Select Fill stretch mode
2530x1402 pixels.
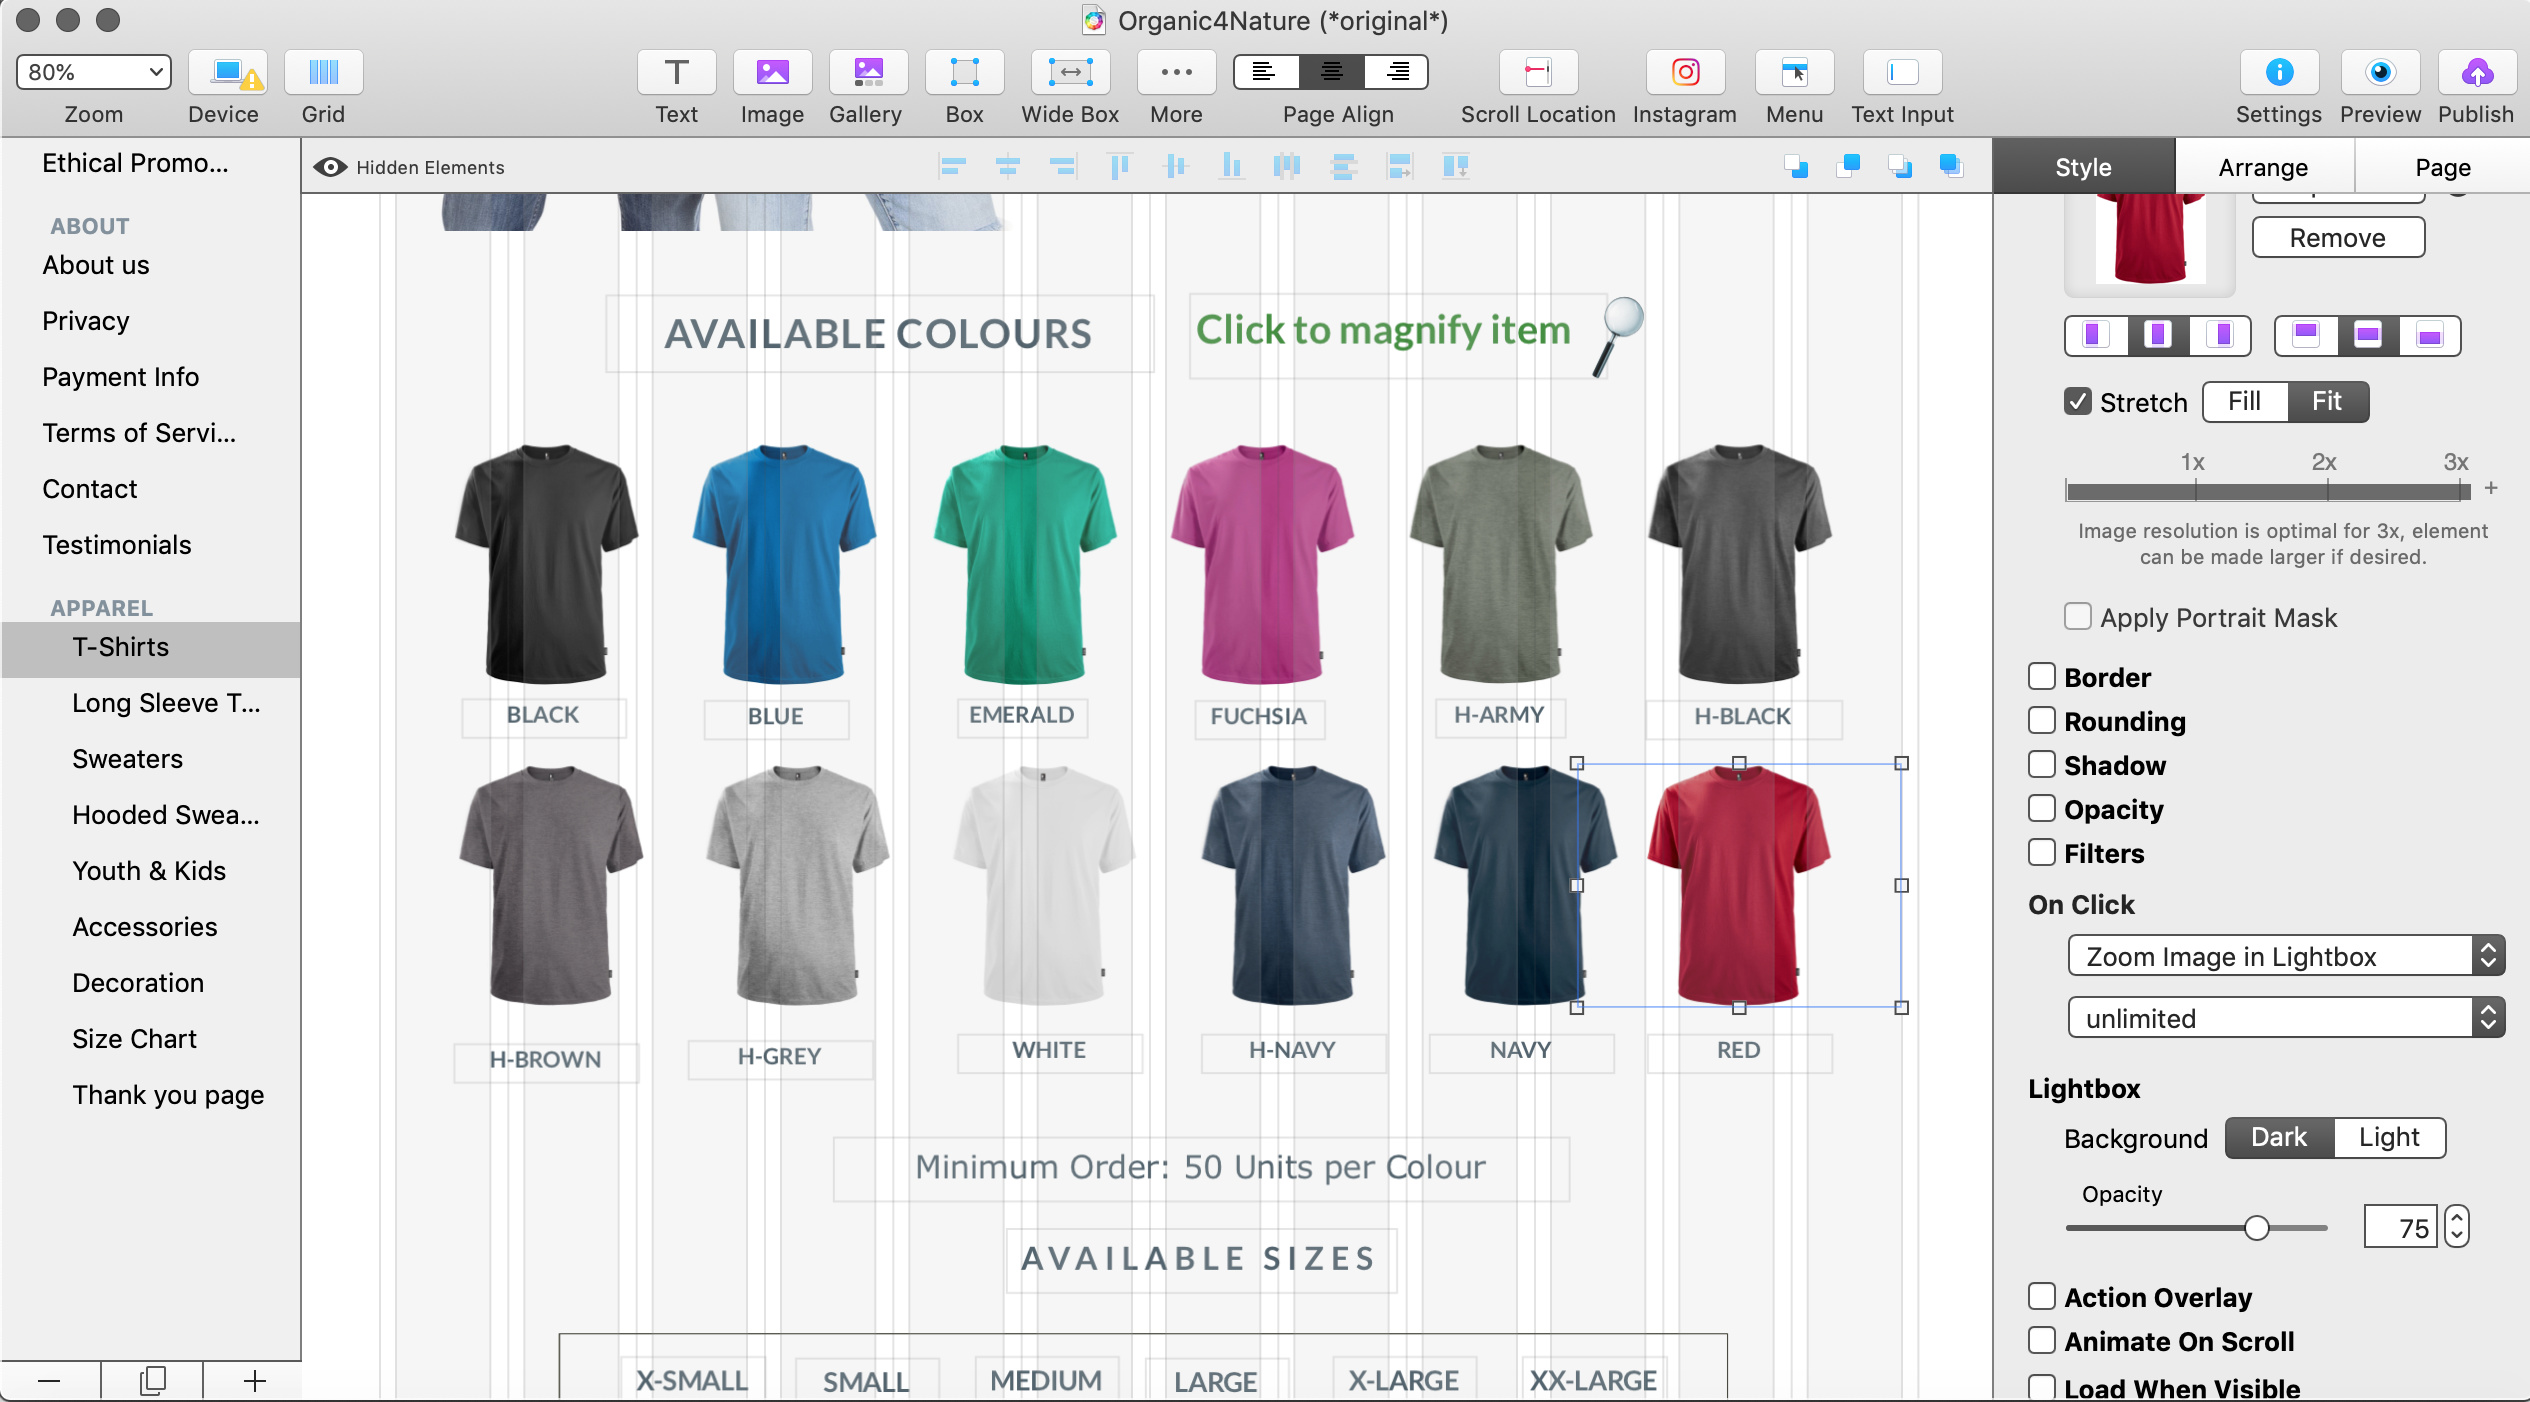(x=2244, y=402)
